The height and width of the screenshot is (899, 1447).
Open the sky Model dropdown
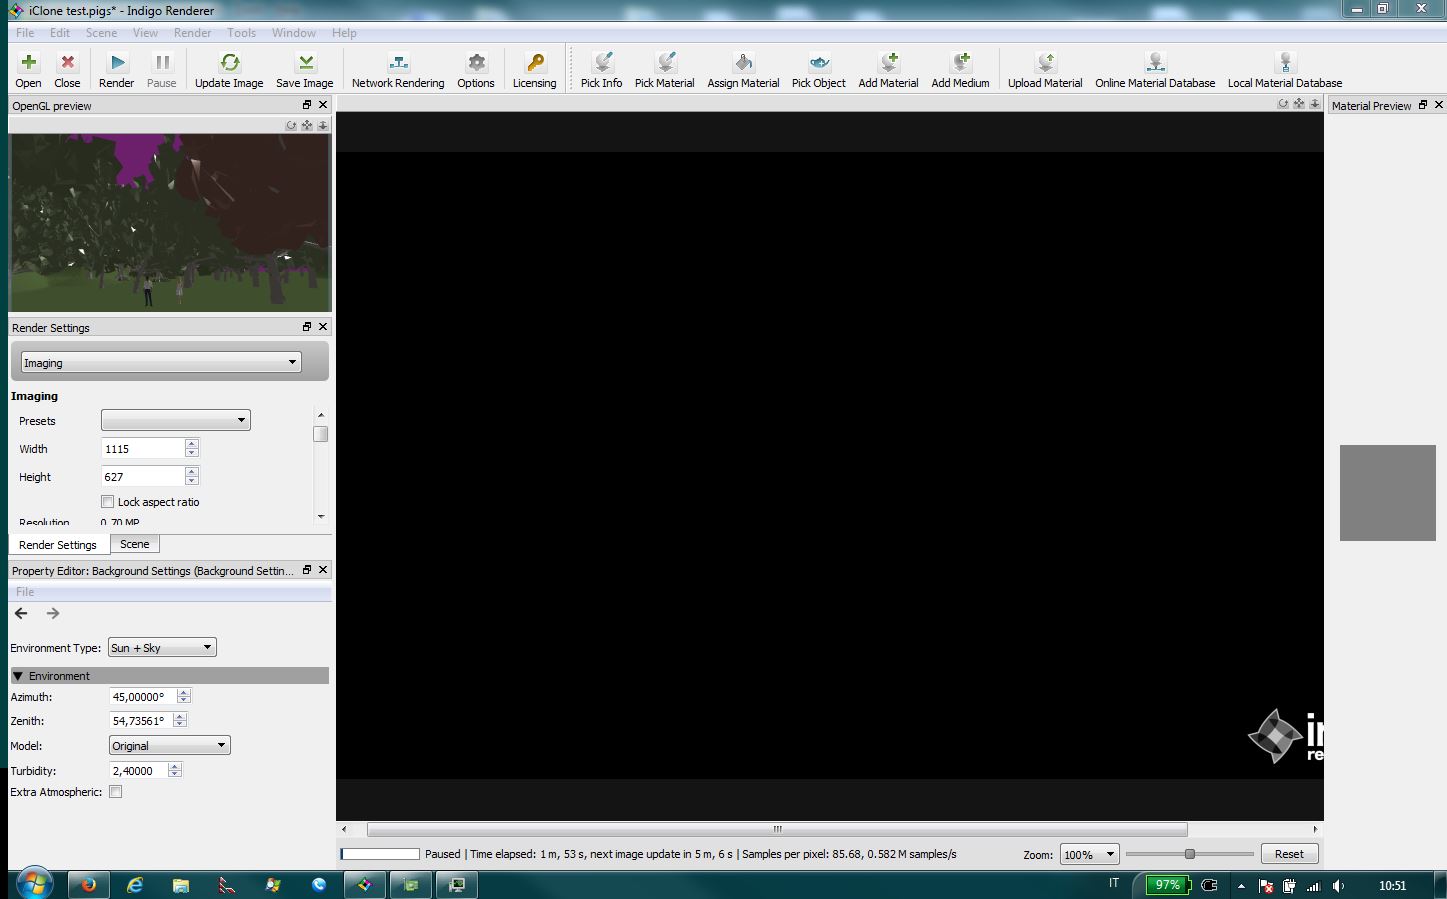pos(169,746)
